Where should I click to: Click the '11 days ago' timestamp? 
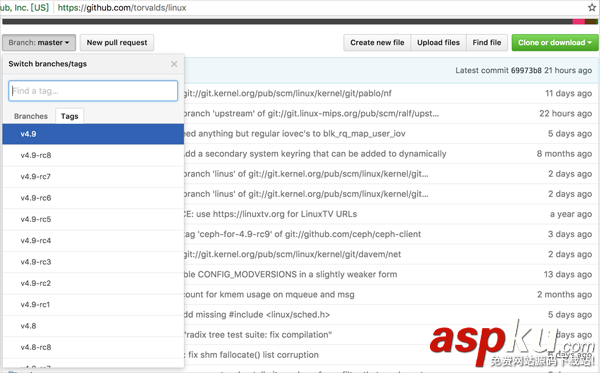[x=568, y=93]
